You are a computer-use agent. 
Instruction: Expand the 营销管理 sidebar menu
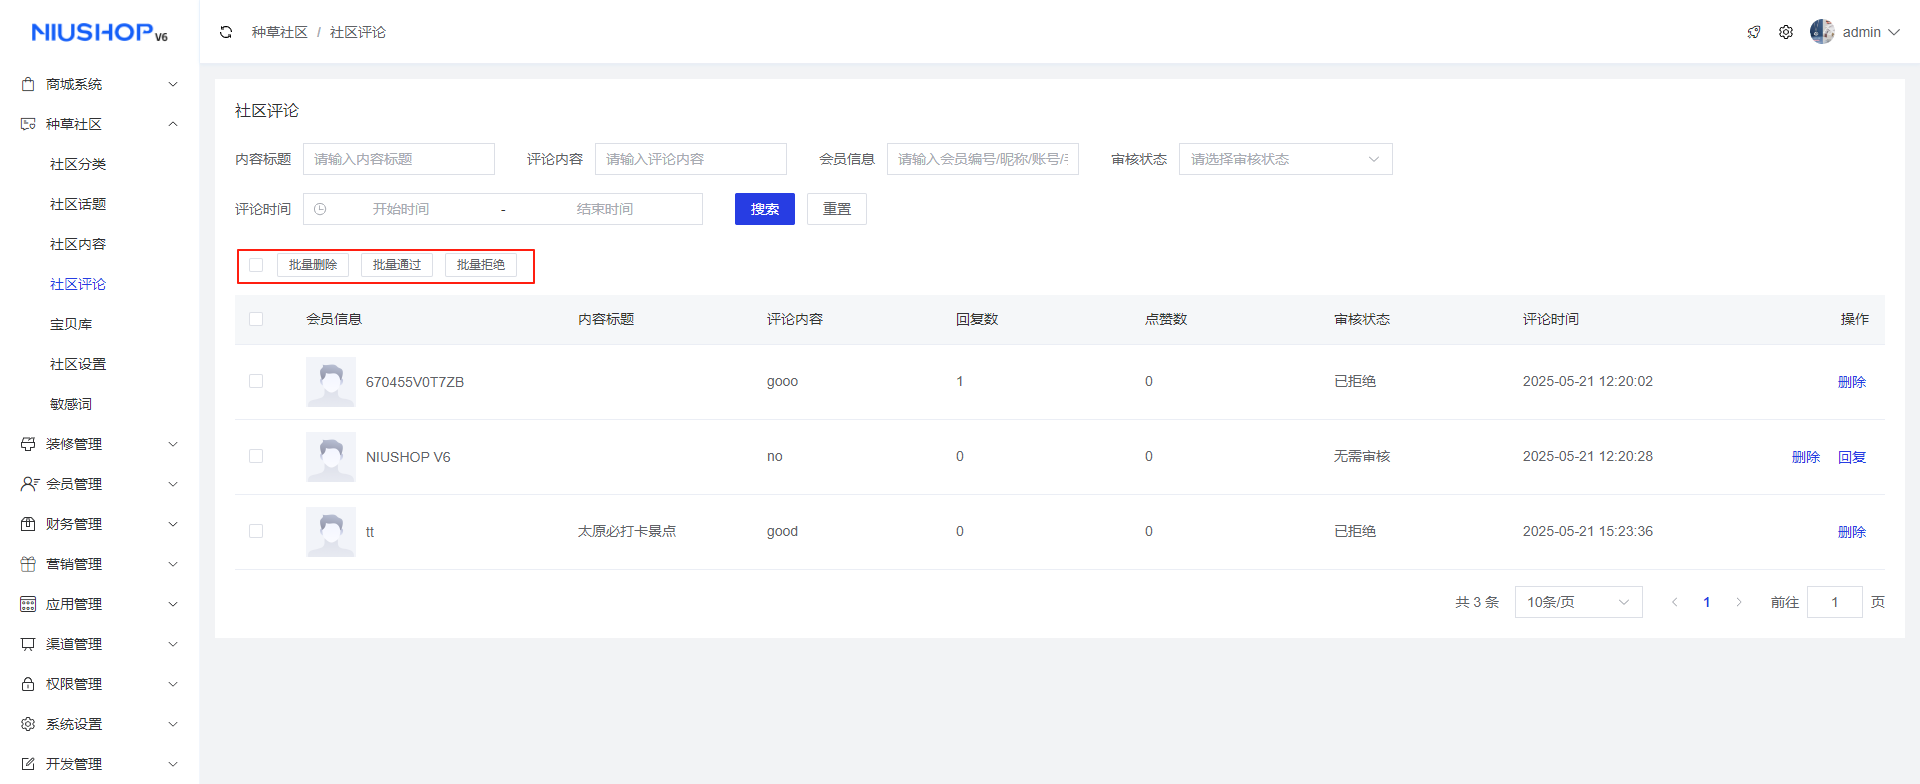point(99,564)
